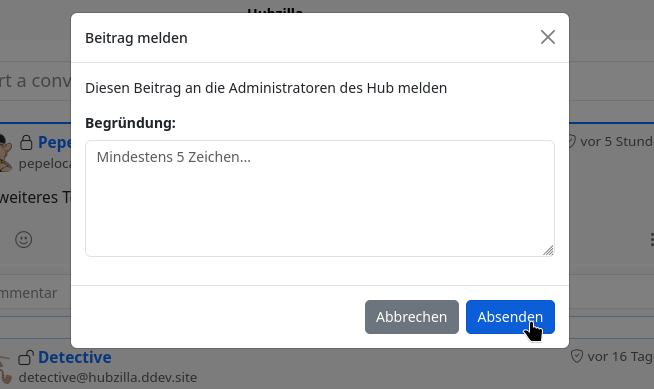
Task: Open the Pepe profile link
Action: 55,142
